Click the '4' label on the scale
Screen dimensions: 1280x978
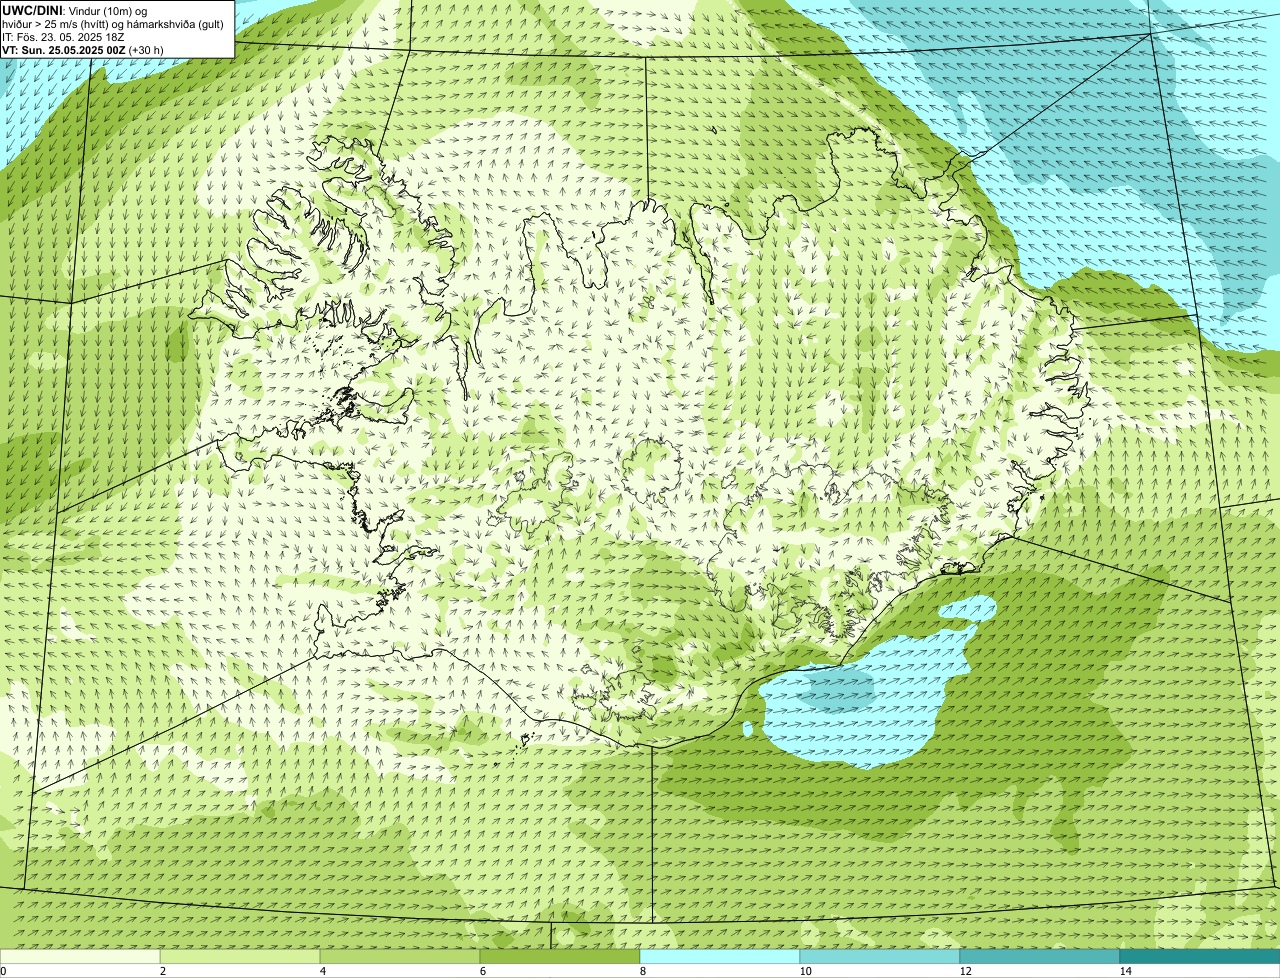tap(322, 971)
